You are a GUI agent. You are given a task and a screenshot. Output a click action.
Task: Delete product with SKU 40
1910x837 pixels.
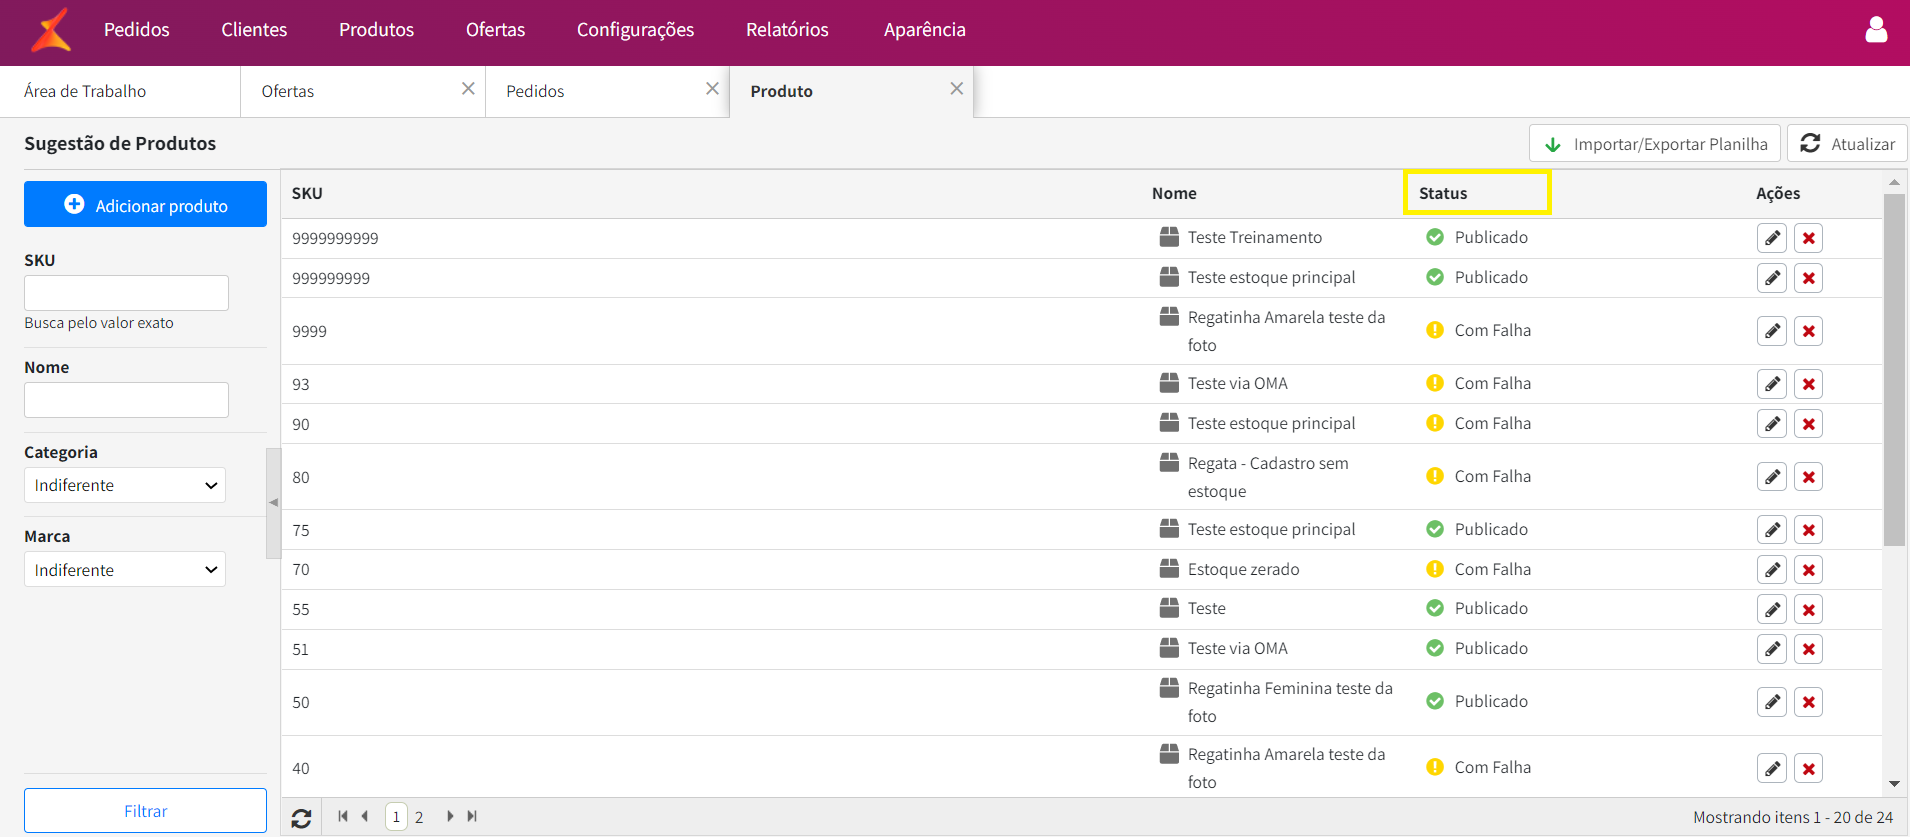point(1808,768)
